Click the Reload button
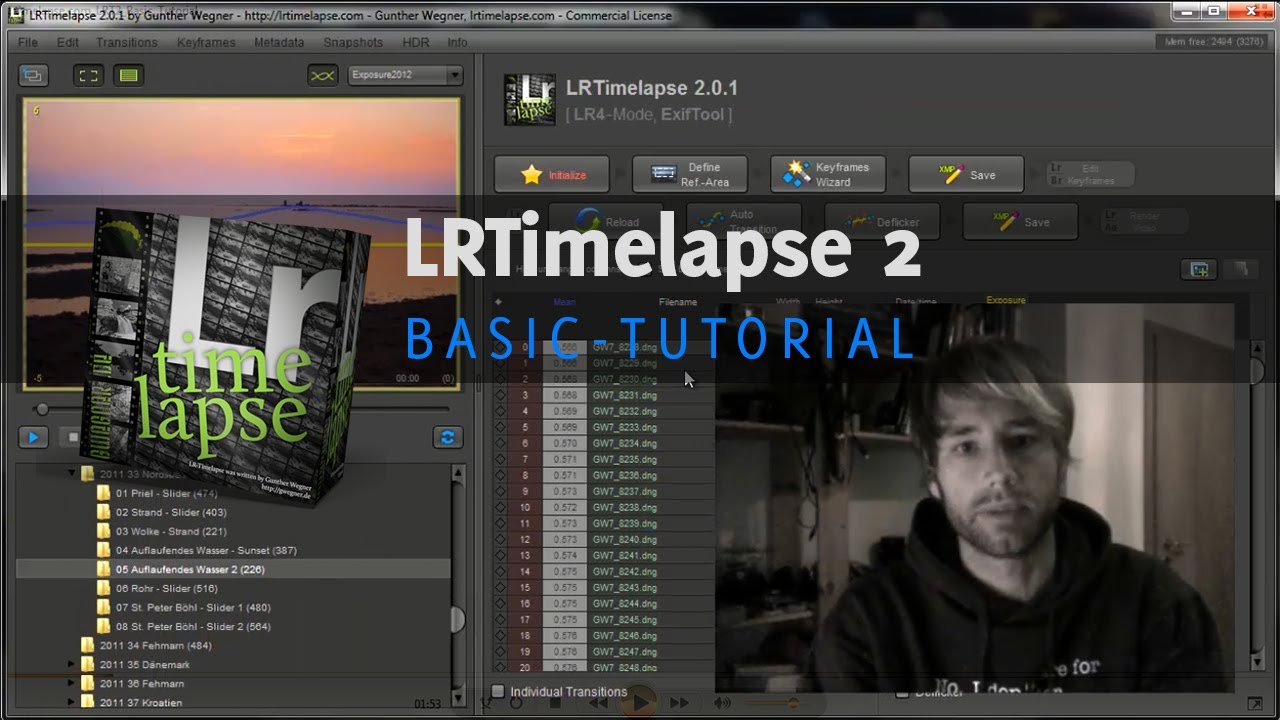This screenshot has height=720, width=1280. [606, 222]
